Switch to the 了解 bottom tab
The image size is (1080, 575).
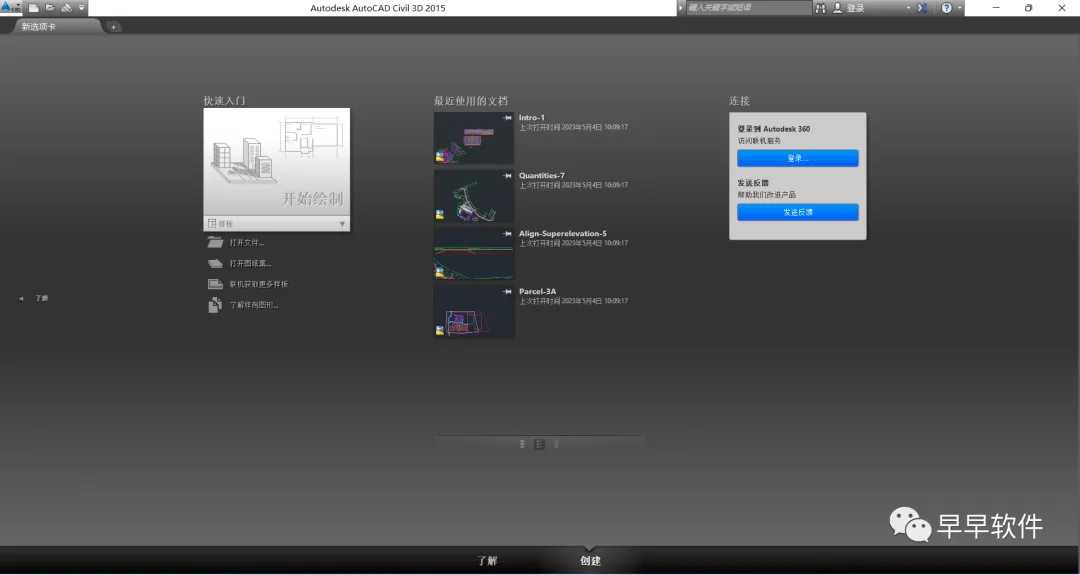pyautogui.click(x=488, y=561)
